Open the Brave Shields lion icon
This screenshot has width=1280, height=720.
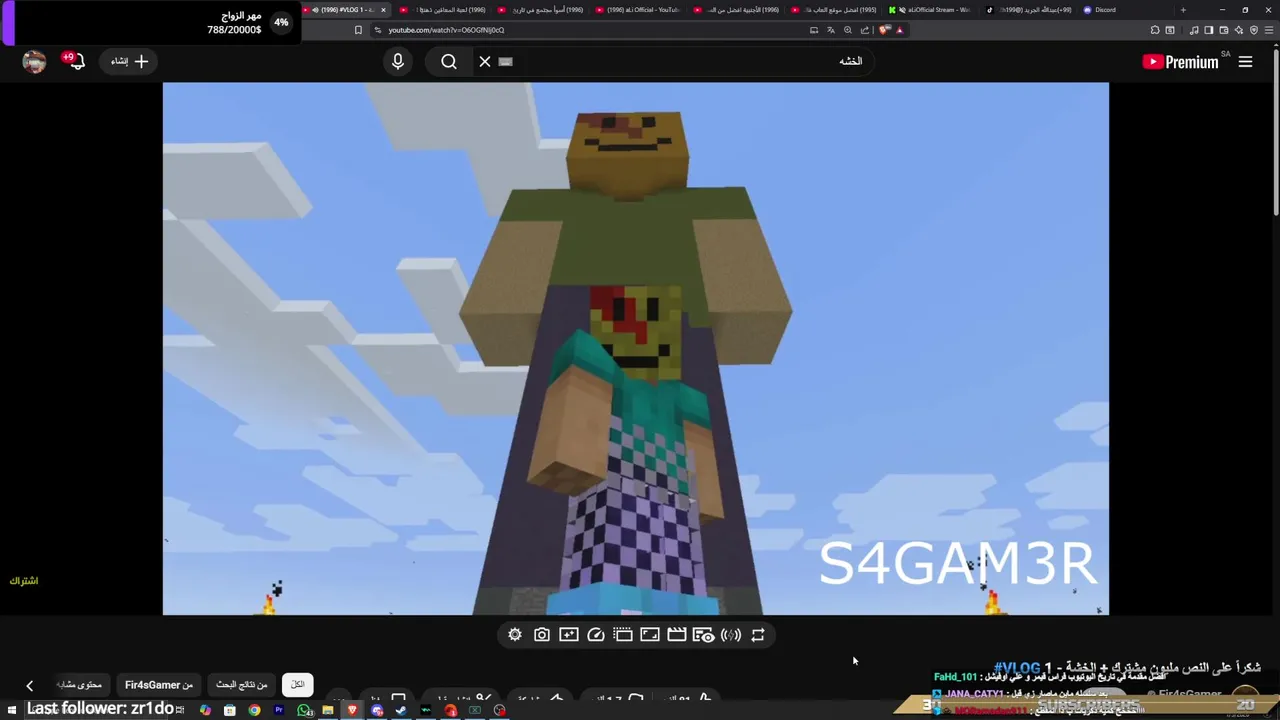885,30
